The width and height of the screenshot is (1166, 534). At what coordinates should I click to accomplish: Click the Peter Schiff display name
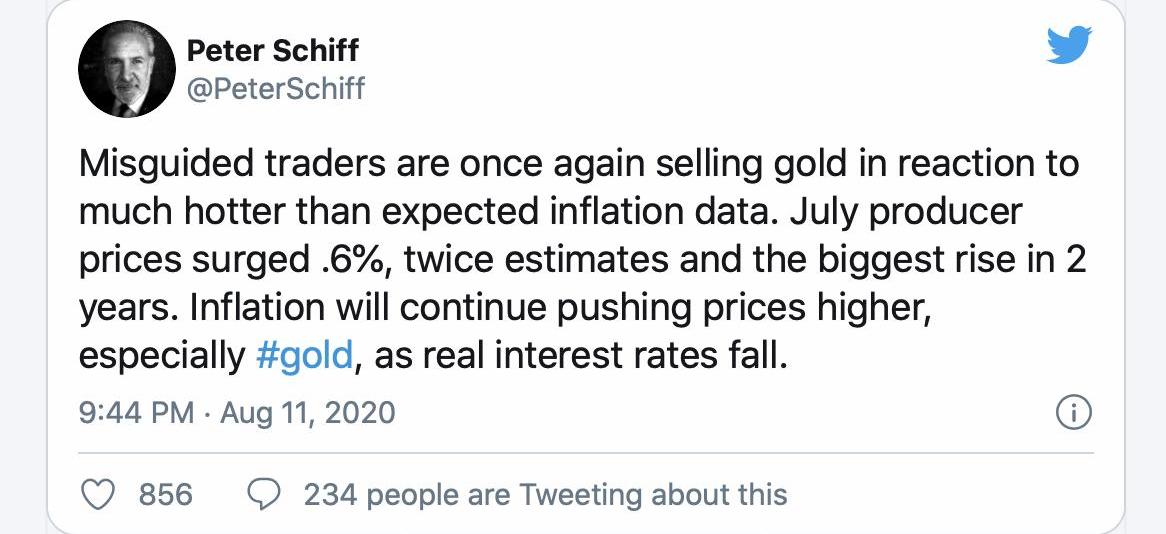click(272, 51)
